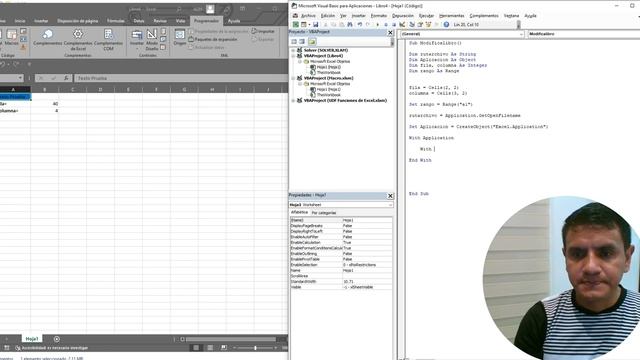
Task: Click the StandardWidth value 10.71
Action: coord(367,282)
